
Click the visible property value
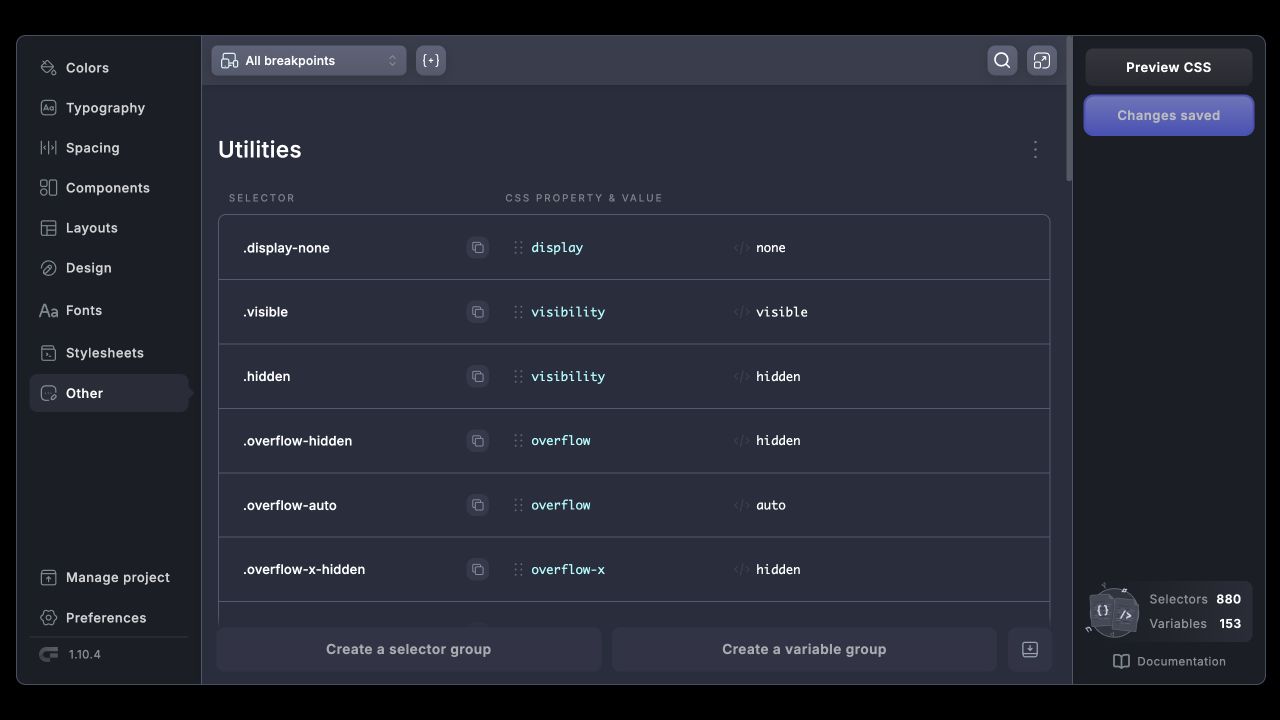click(x=782, y=312)
